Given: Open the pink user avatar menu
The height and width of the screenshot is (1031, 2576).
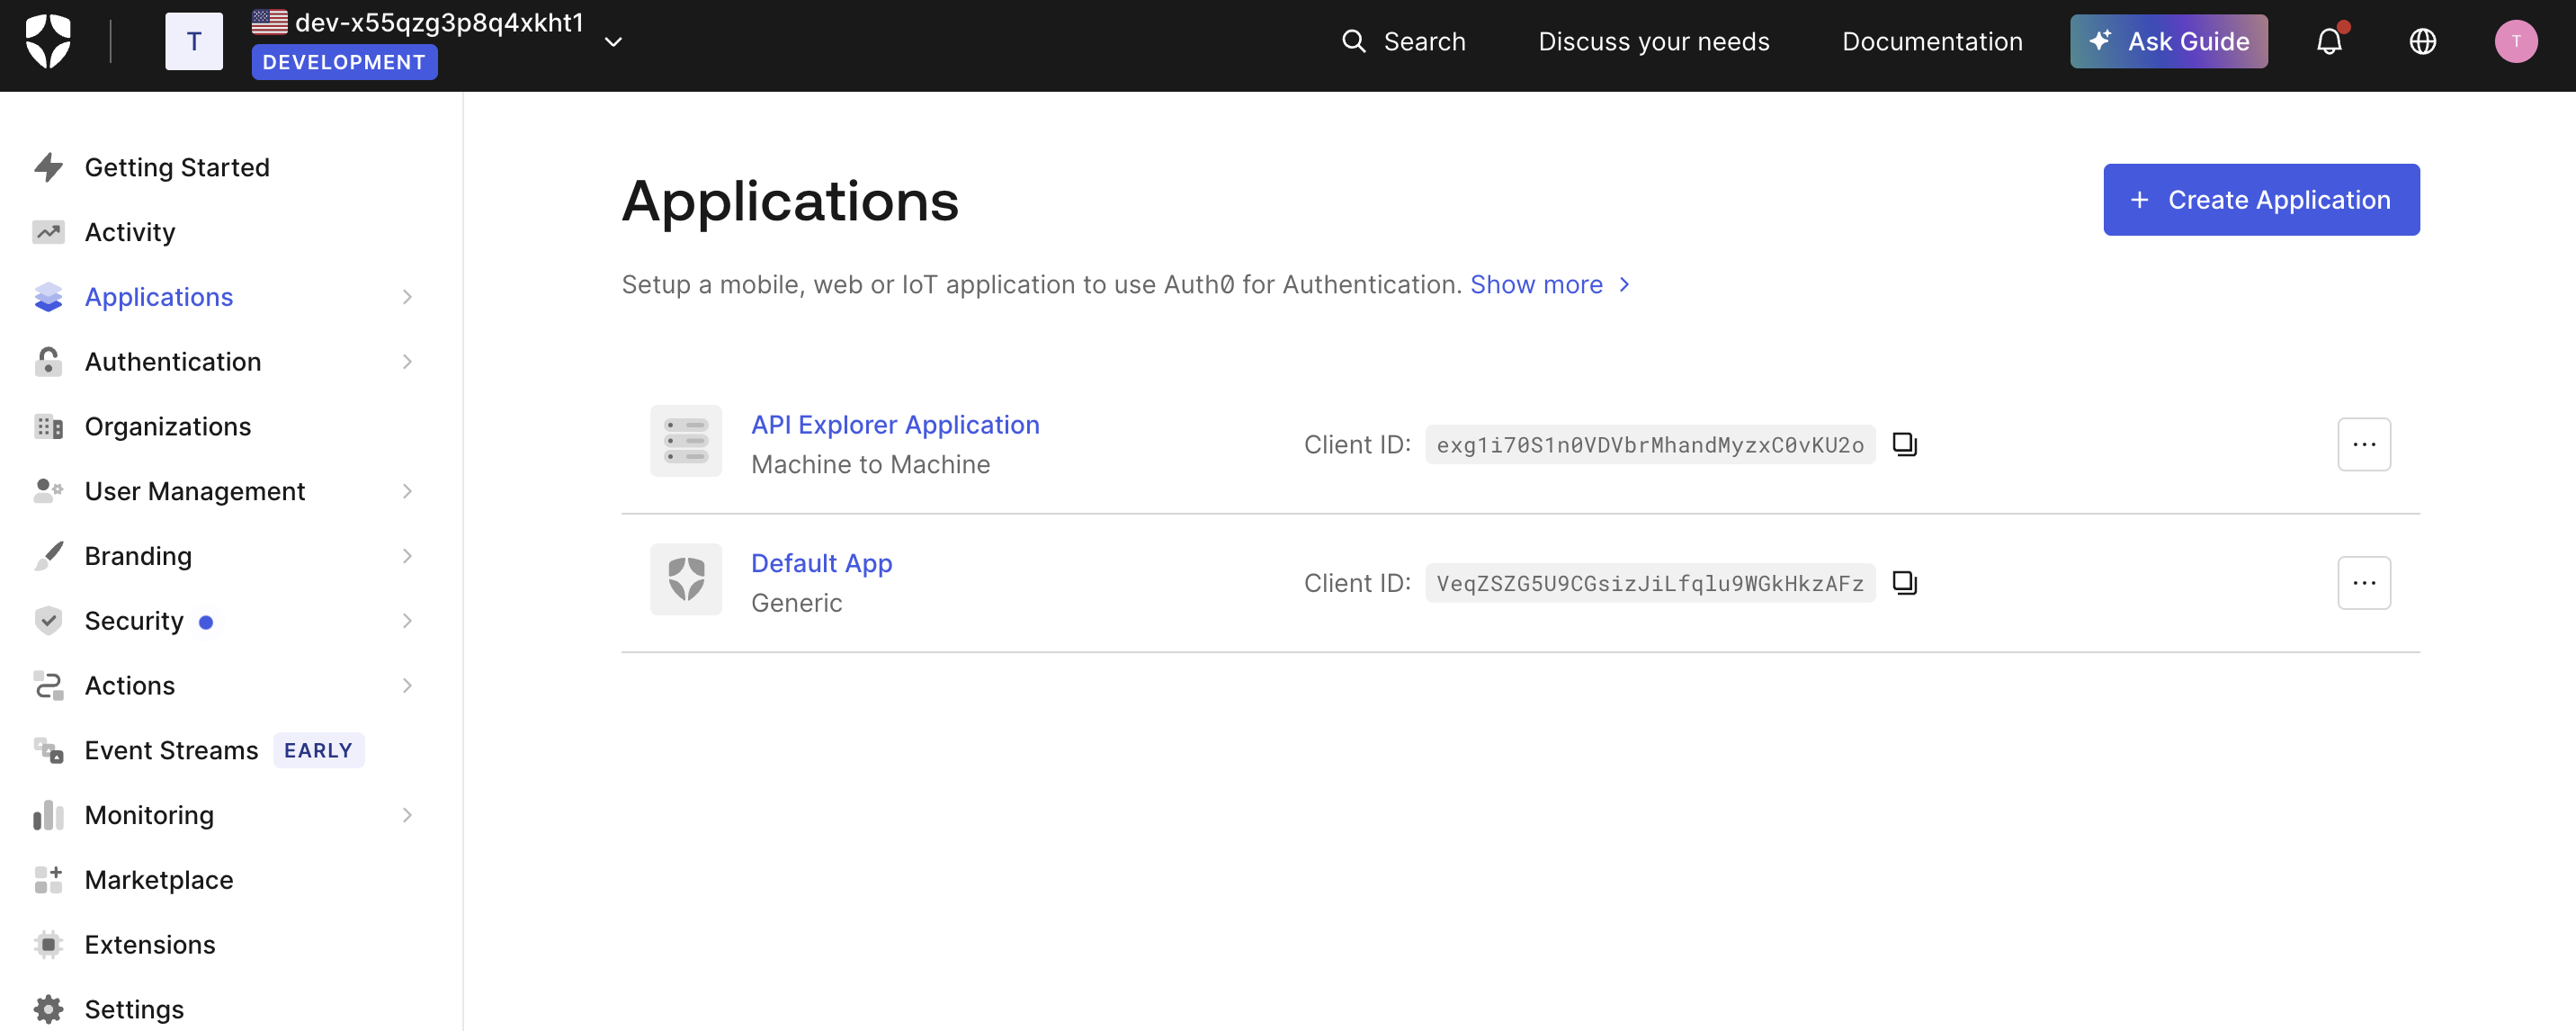Looking at the screenshot, I should pos(2515,41).
